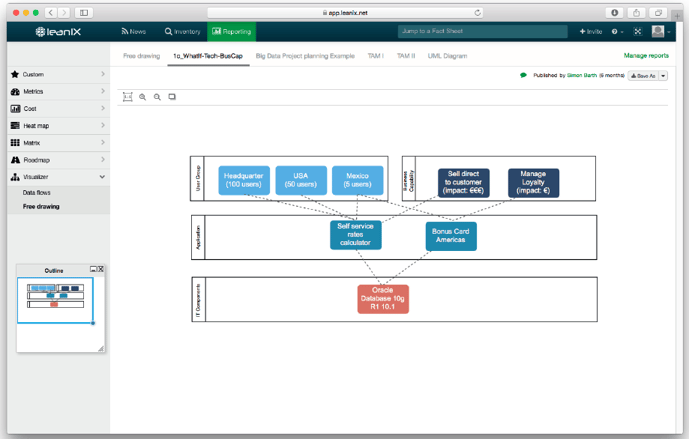Toggle the outline window toolbar icon
This screenshot has width=689, height=439.
click(172, 97)
